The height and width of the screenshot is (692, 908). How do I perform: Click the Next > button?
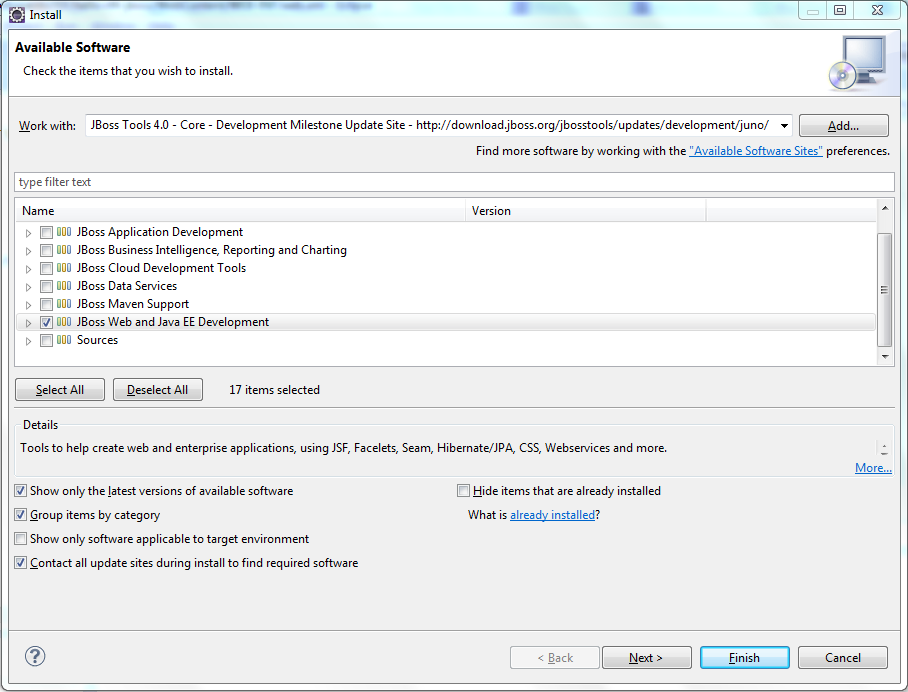[646, 658]
